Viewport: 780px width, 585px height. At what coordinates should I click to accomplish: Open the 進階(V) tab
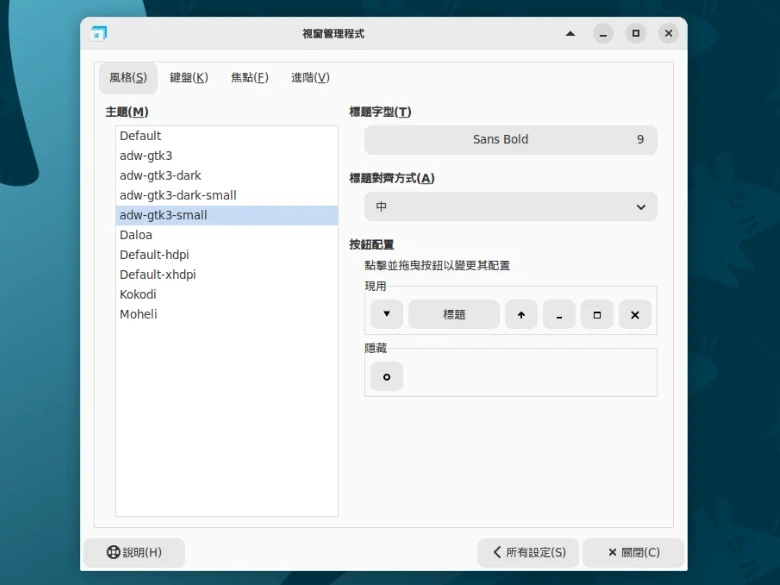310,78
